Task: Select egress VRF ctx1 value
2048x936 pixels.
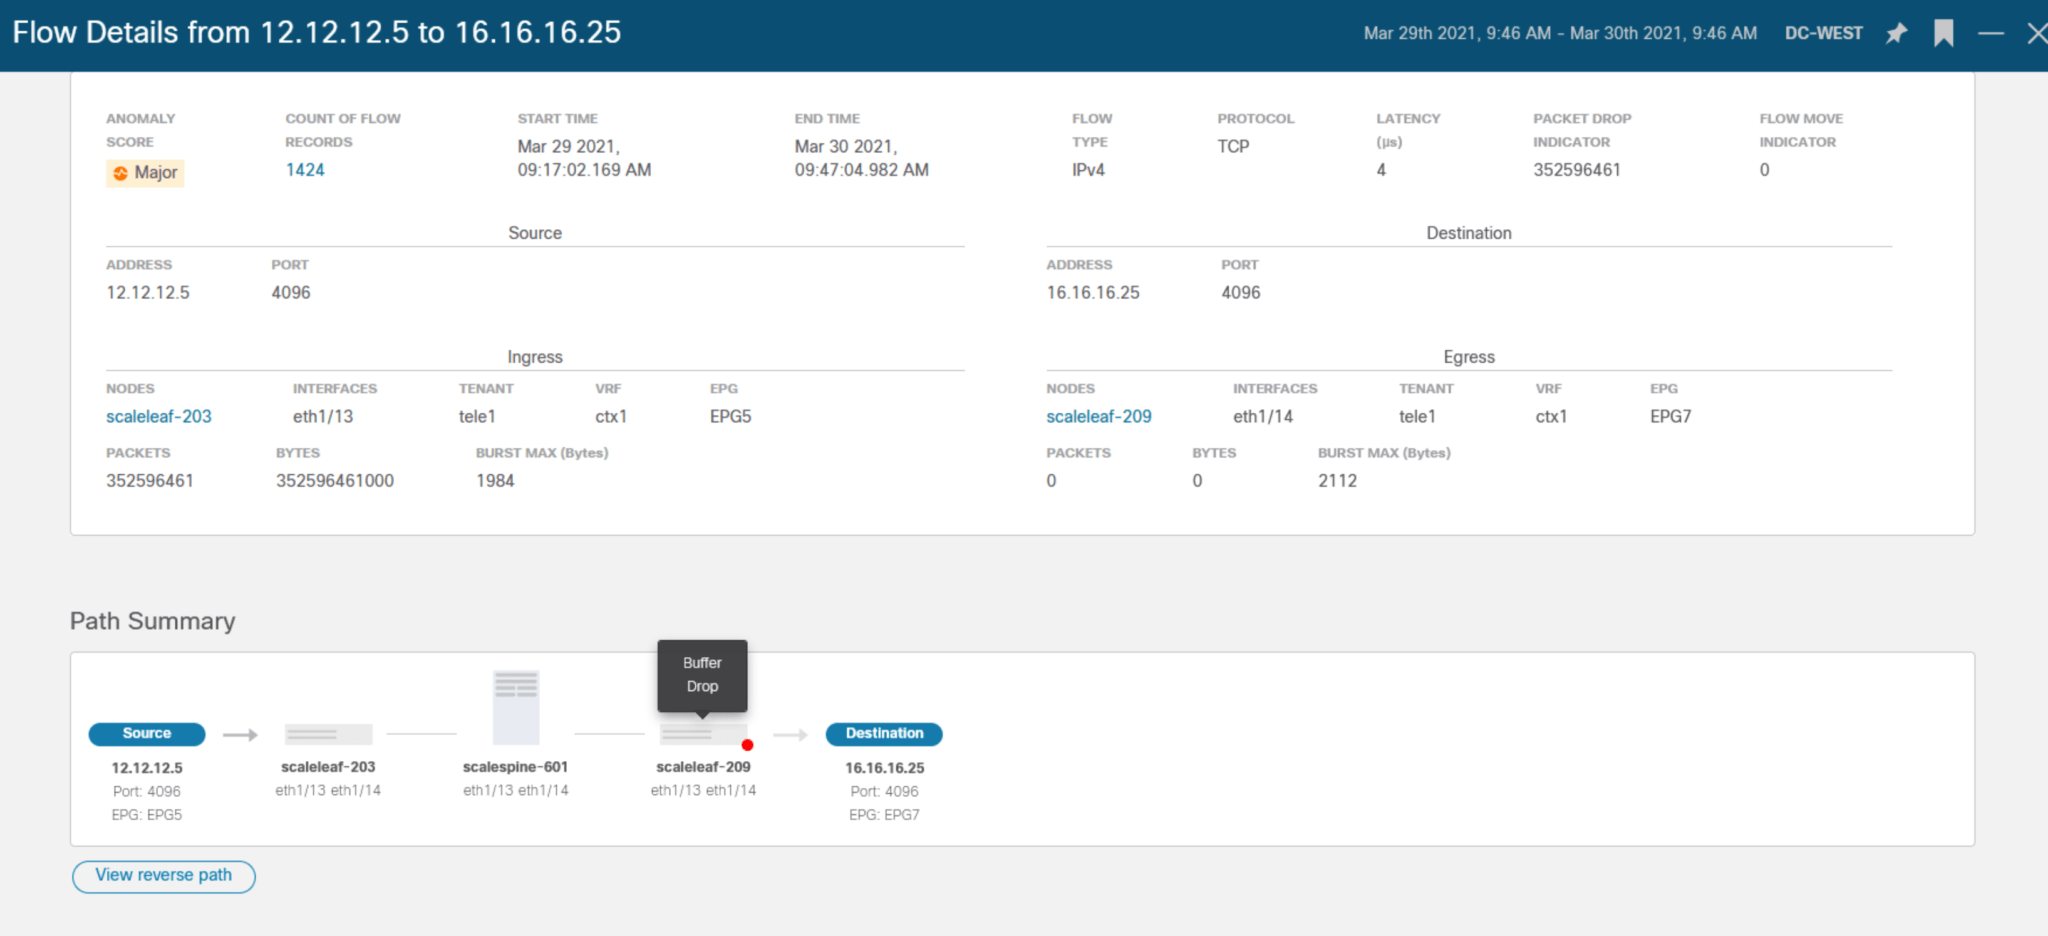Action: coord(1551,416)
